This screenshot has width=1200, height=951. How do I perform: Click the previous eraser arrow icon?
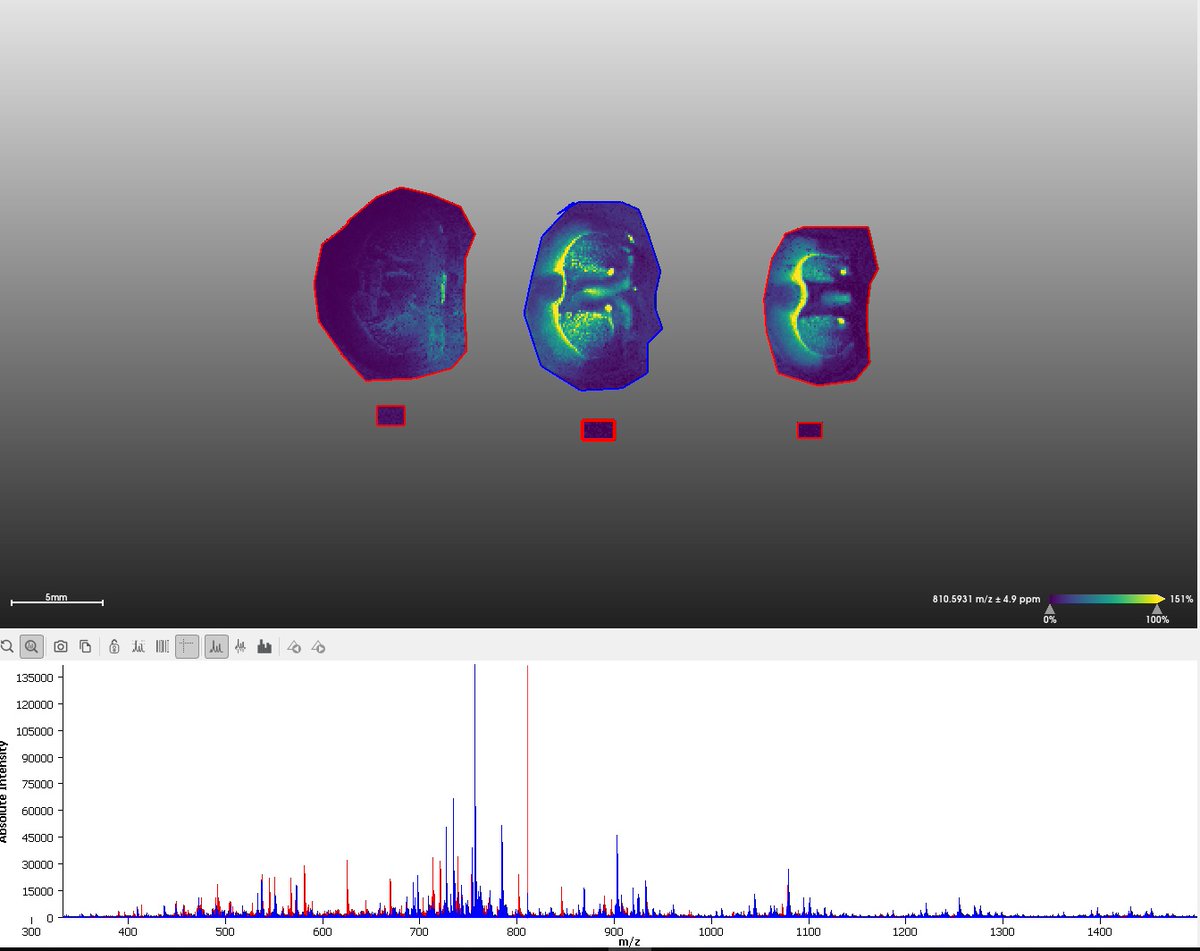pos(294,647)
